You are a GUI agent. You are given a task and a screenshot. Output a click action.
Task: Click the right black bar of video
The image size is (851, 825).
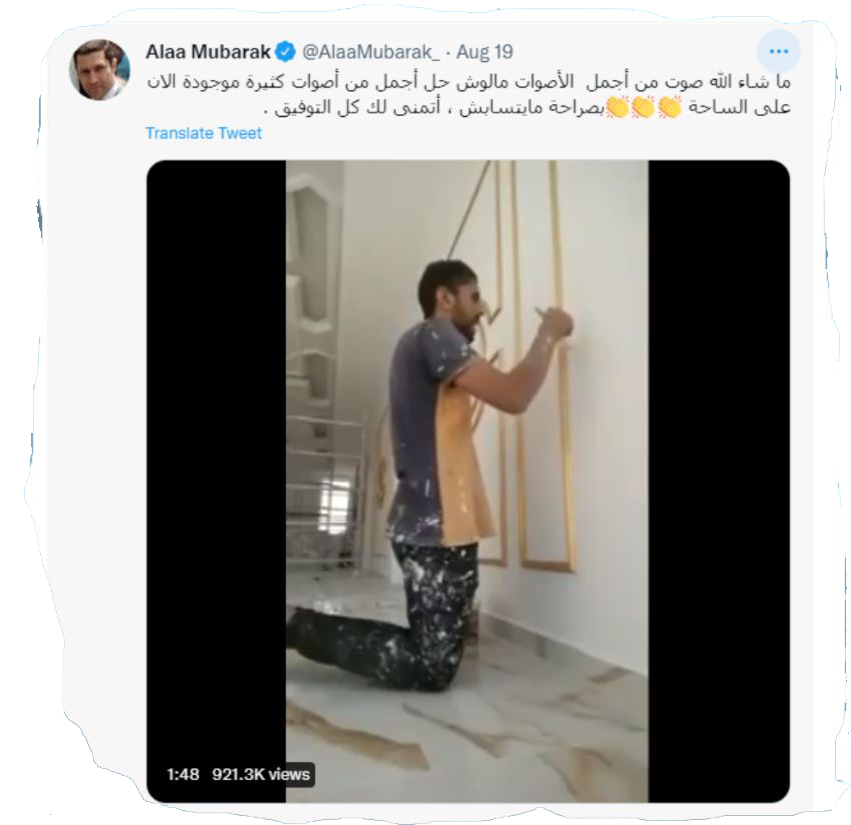point(719,481)
